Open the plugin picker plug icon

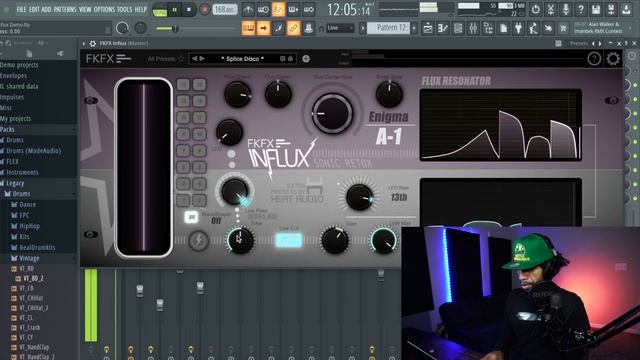[518, 28]
